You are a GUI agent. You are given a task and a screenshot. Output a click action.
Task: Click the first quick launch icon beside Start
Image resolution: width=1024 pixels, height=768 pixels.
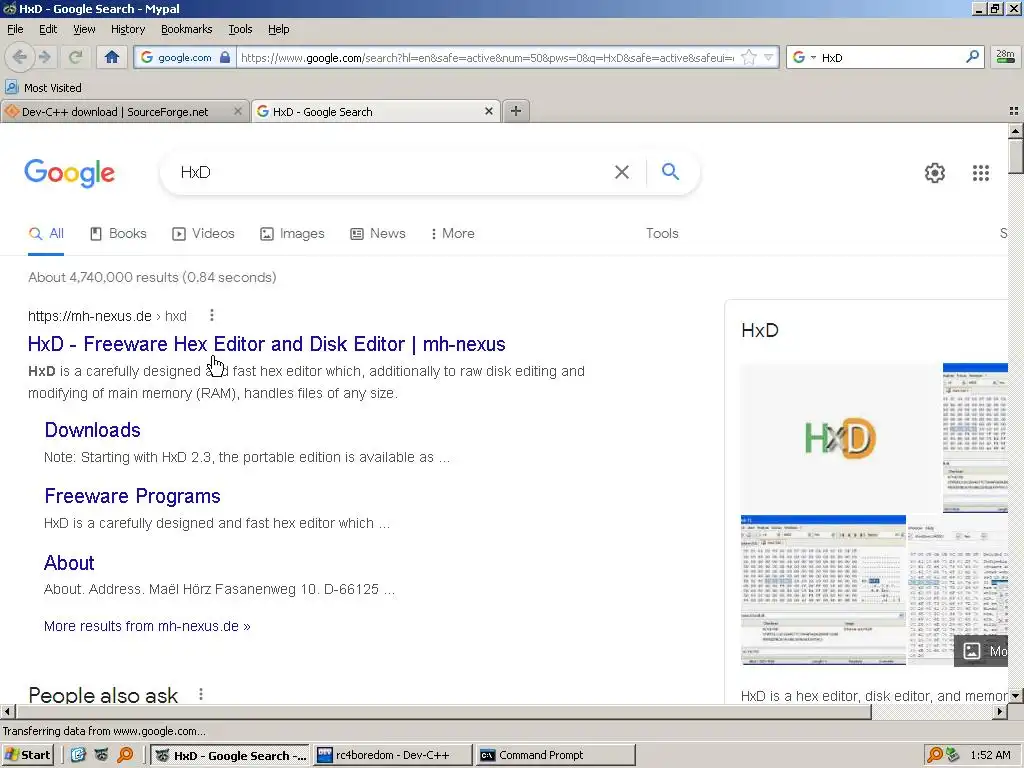[78, 755]
